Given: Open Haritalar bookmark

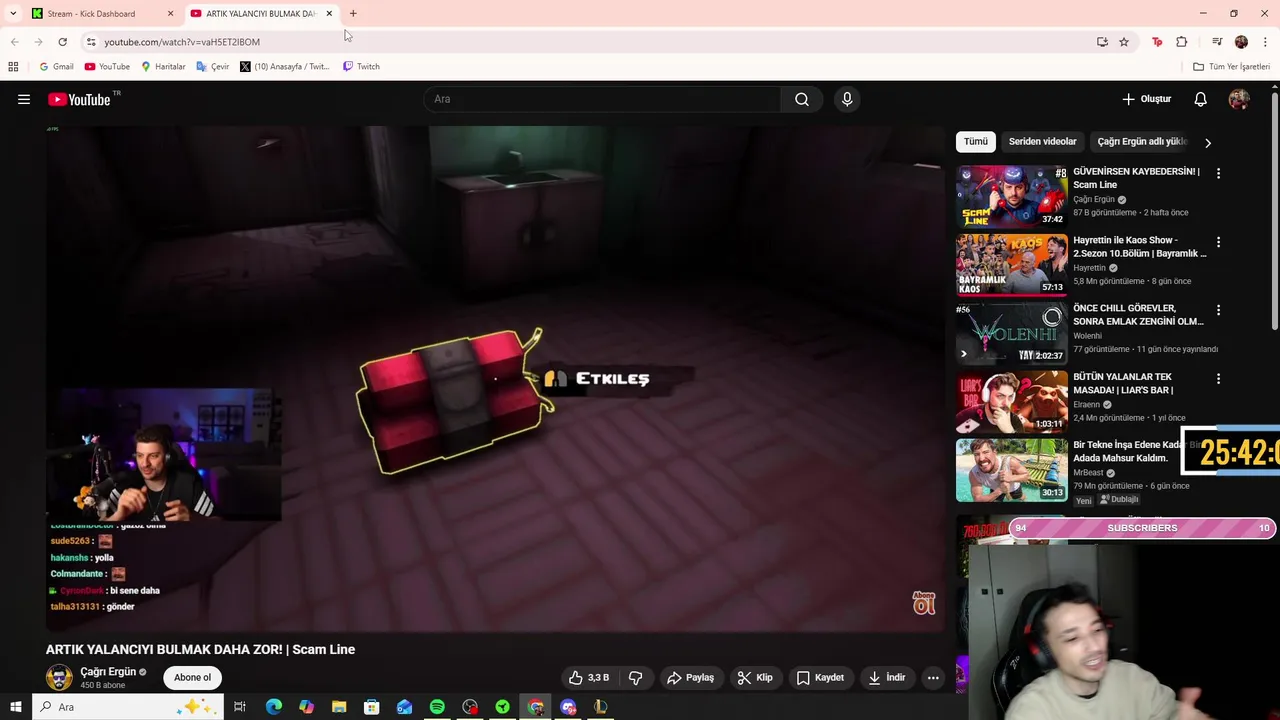Looking at the screenshot, I should [x=163, y=67].
